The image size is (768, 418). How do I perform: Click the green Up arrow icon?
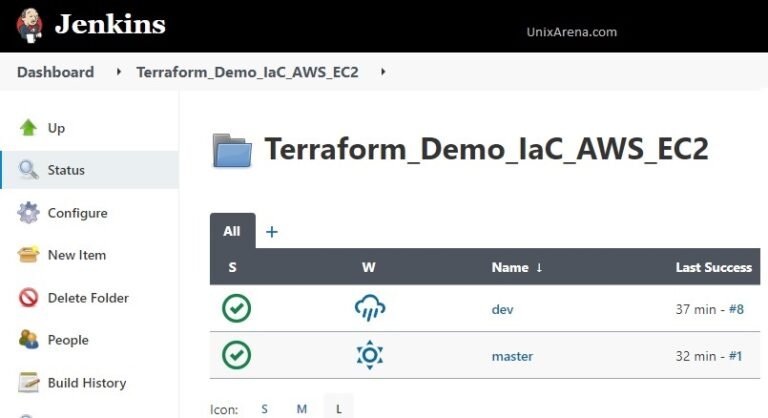pos(29,128)
